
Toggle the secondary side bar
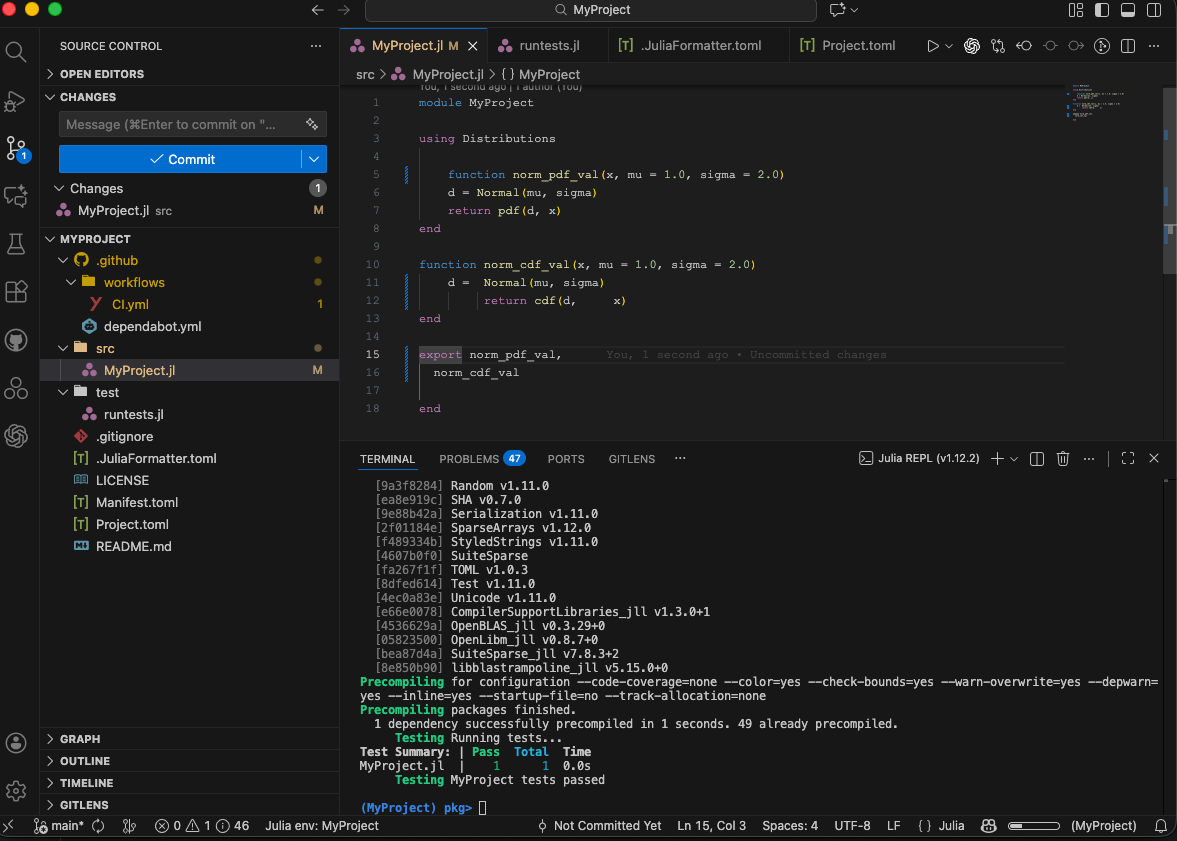pyautogui.click(x=1153, y=10)
